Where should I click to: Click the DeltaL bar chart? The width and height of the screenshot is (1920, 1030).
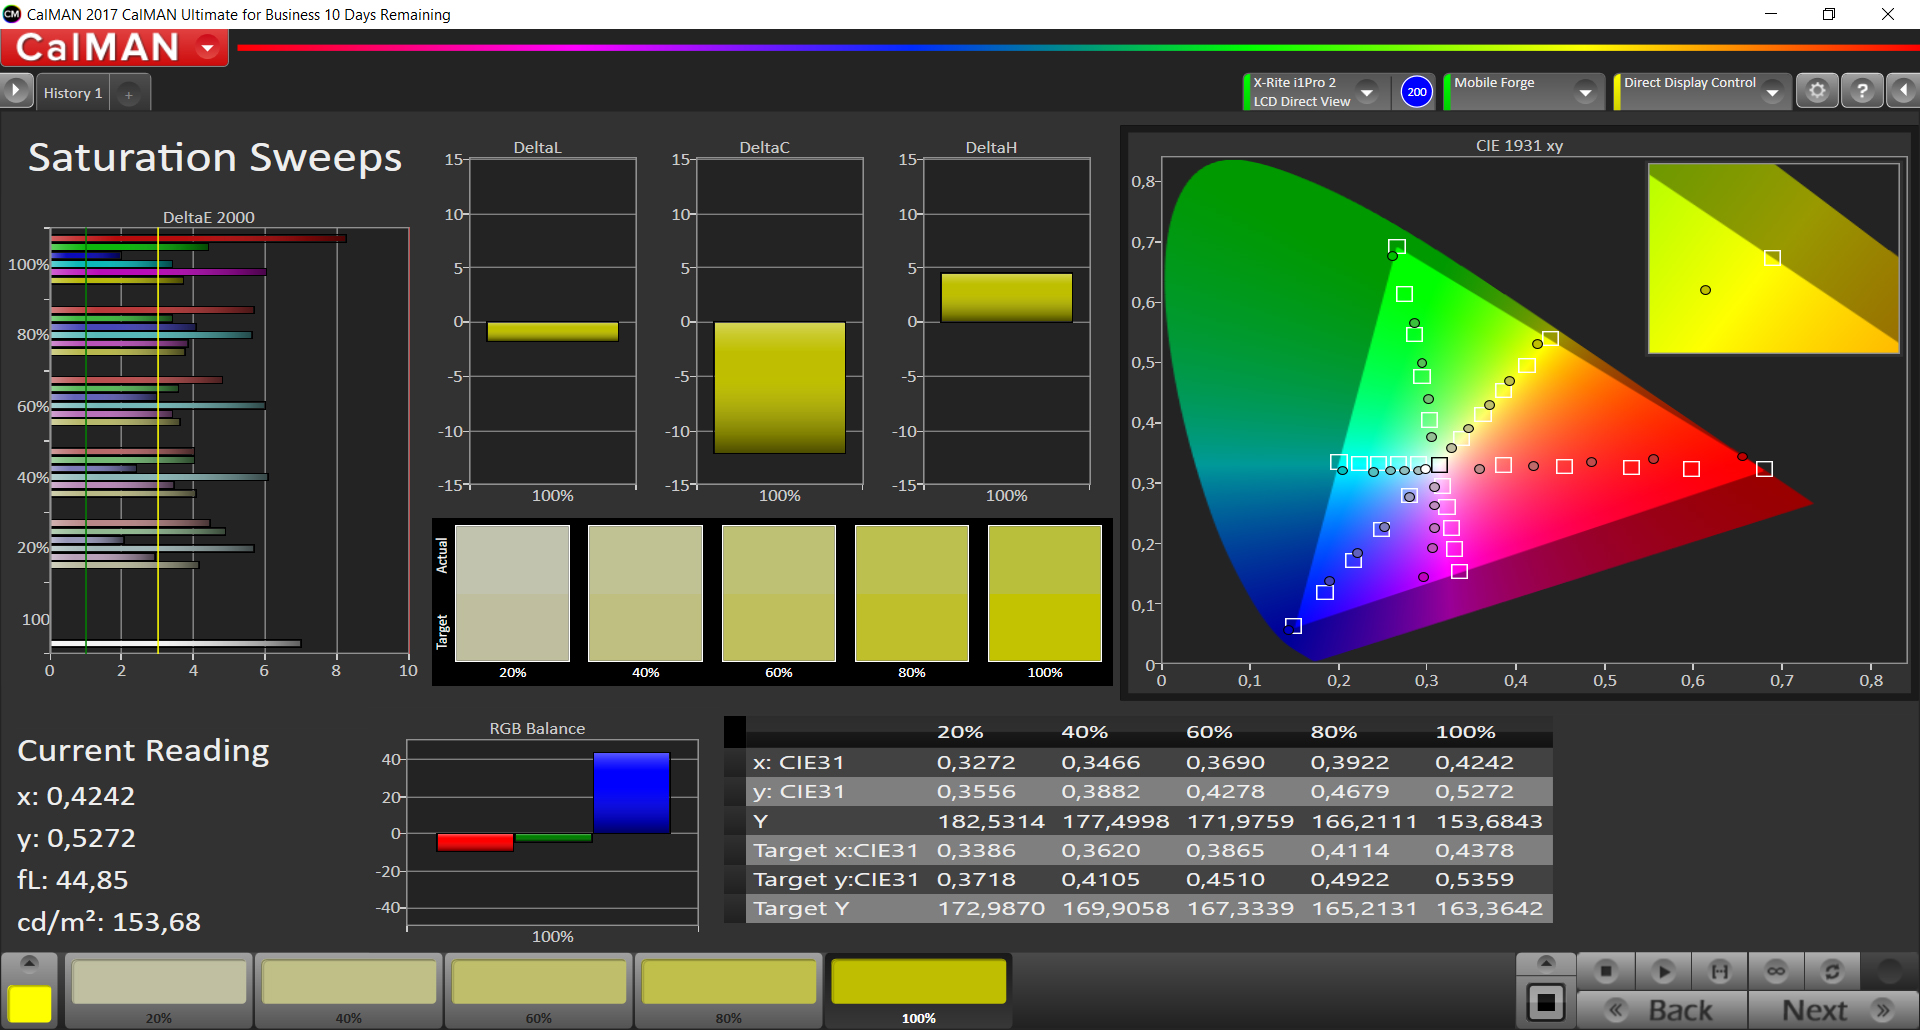pyautogui.click(x=552, y=322)
